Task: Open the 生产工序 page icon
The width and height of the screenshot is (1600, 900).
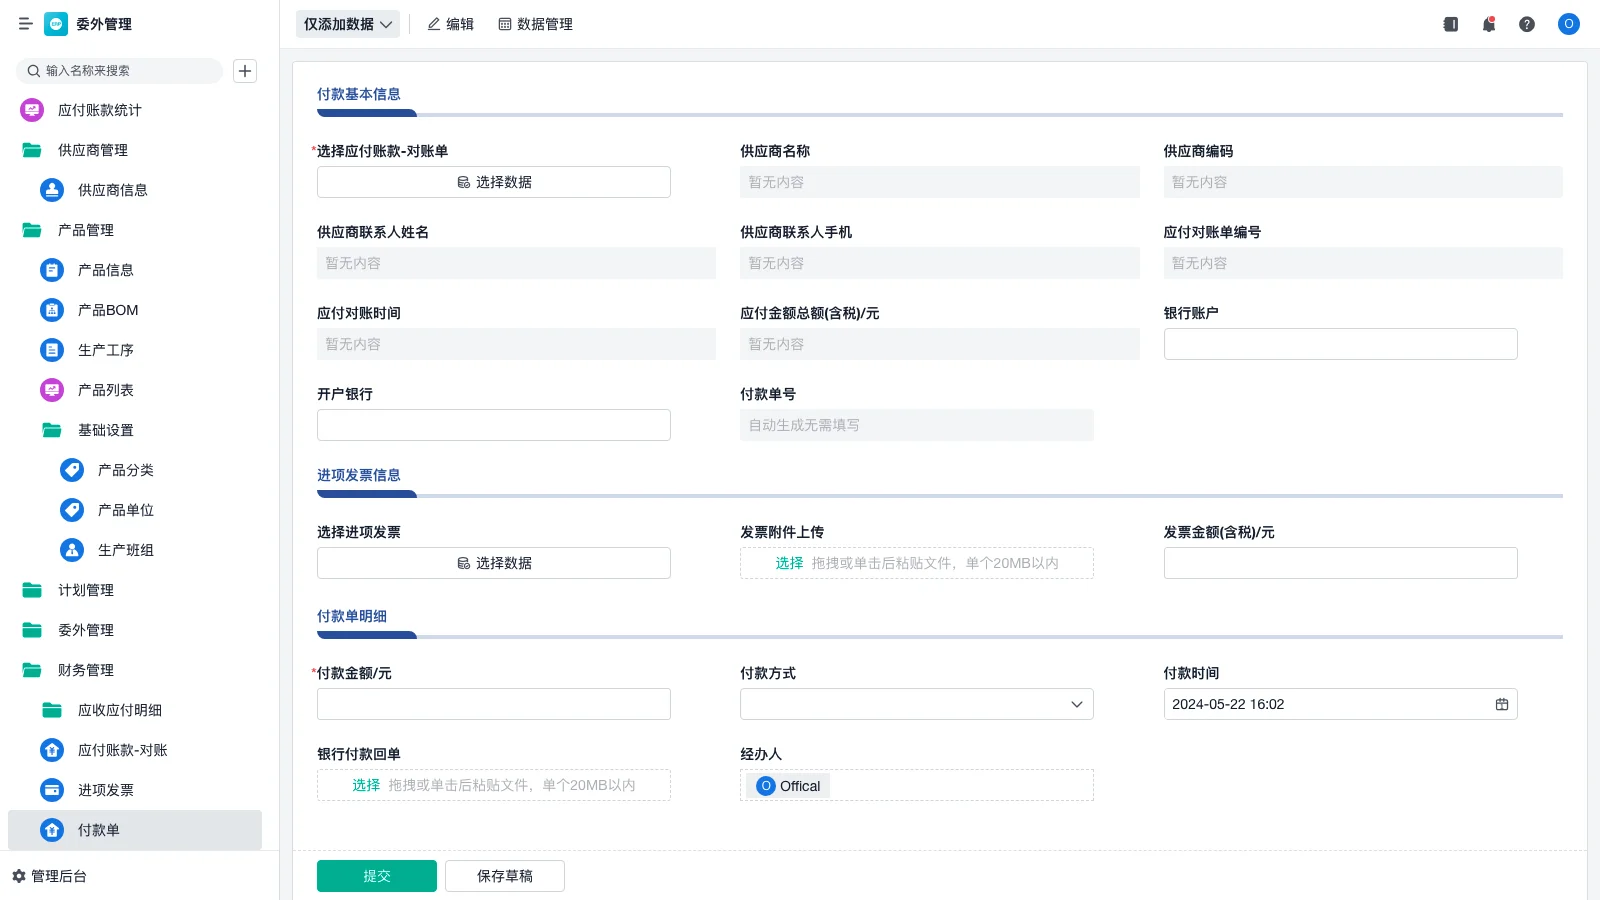Action: pyautogui.click(x=51, y=350)
